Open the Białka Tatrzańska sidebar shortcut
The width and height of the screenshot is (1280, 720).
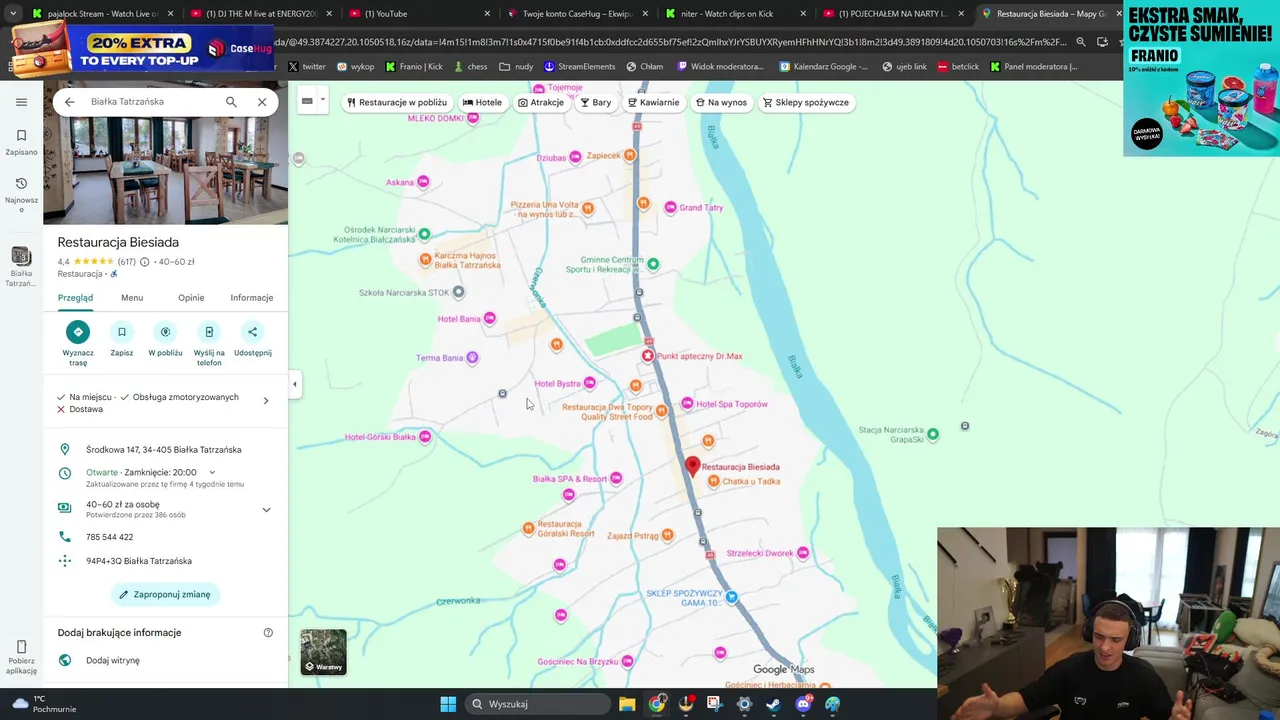click(x=21, y=267)
